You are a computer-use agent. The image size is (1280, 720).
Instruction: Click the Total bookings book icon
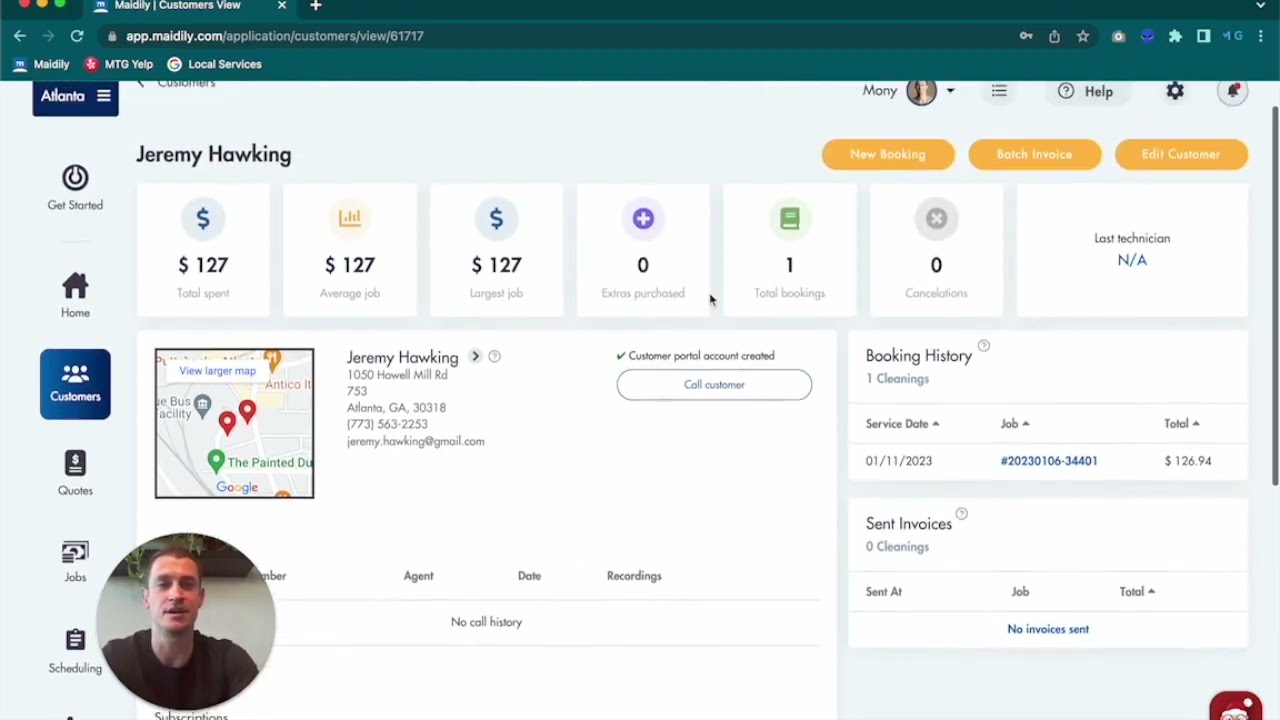(x=790, y=219)
